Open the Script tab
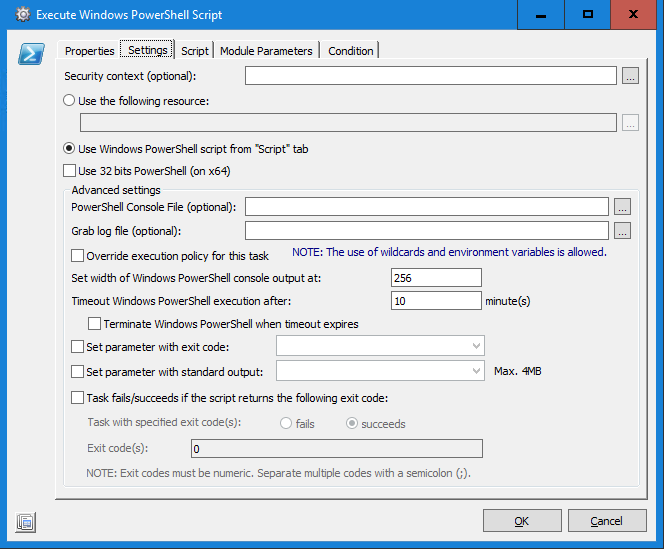 [195, 51]
